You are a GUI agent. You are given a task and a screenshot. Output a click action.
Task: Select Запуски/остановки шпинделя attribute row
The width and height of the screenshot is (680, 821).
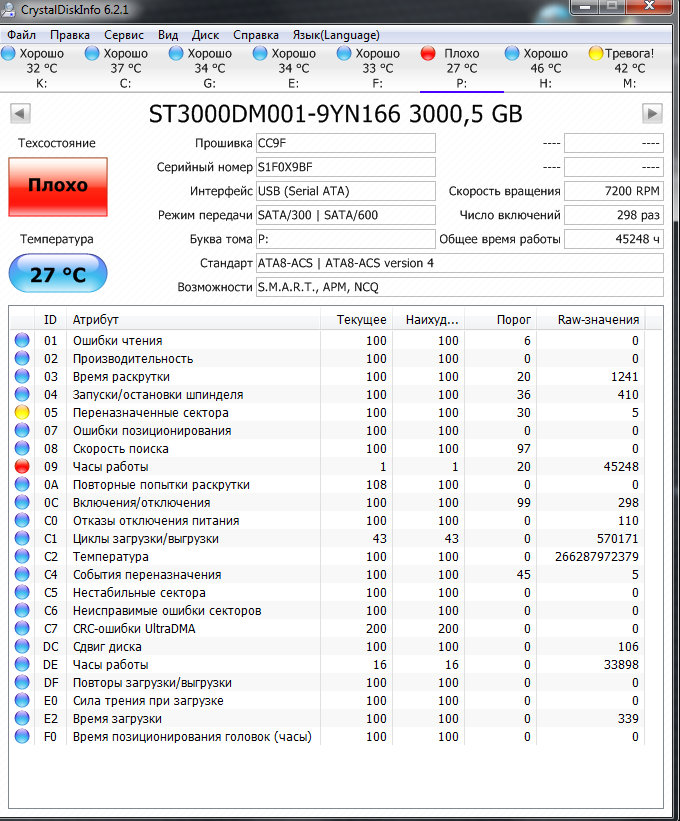click(328, 394)
